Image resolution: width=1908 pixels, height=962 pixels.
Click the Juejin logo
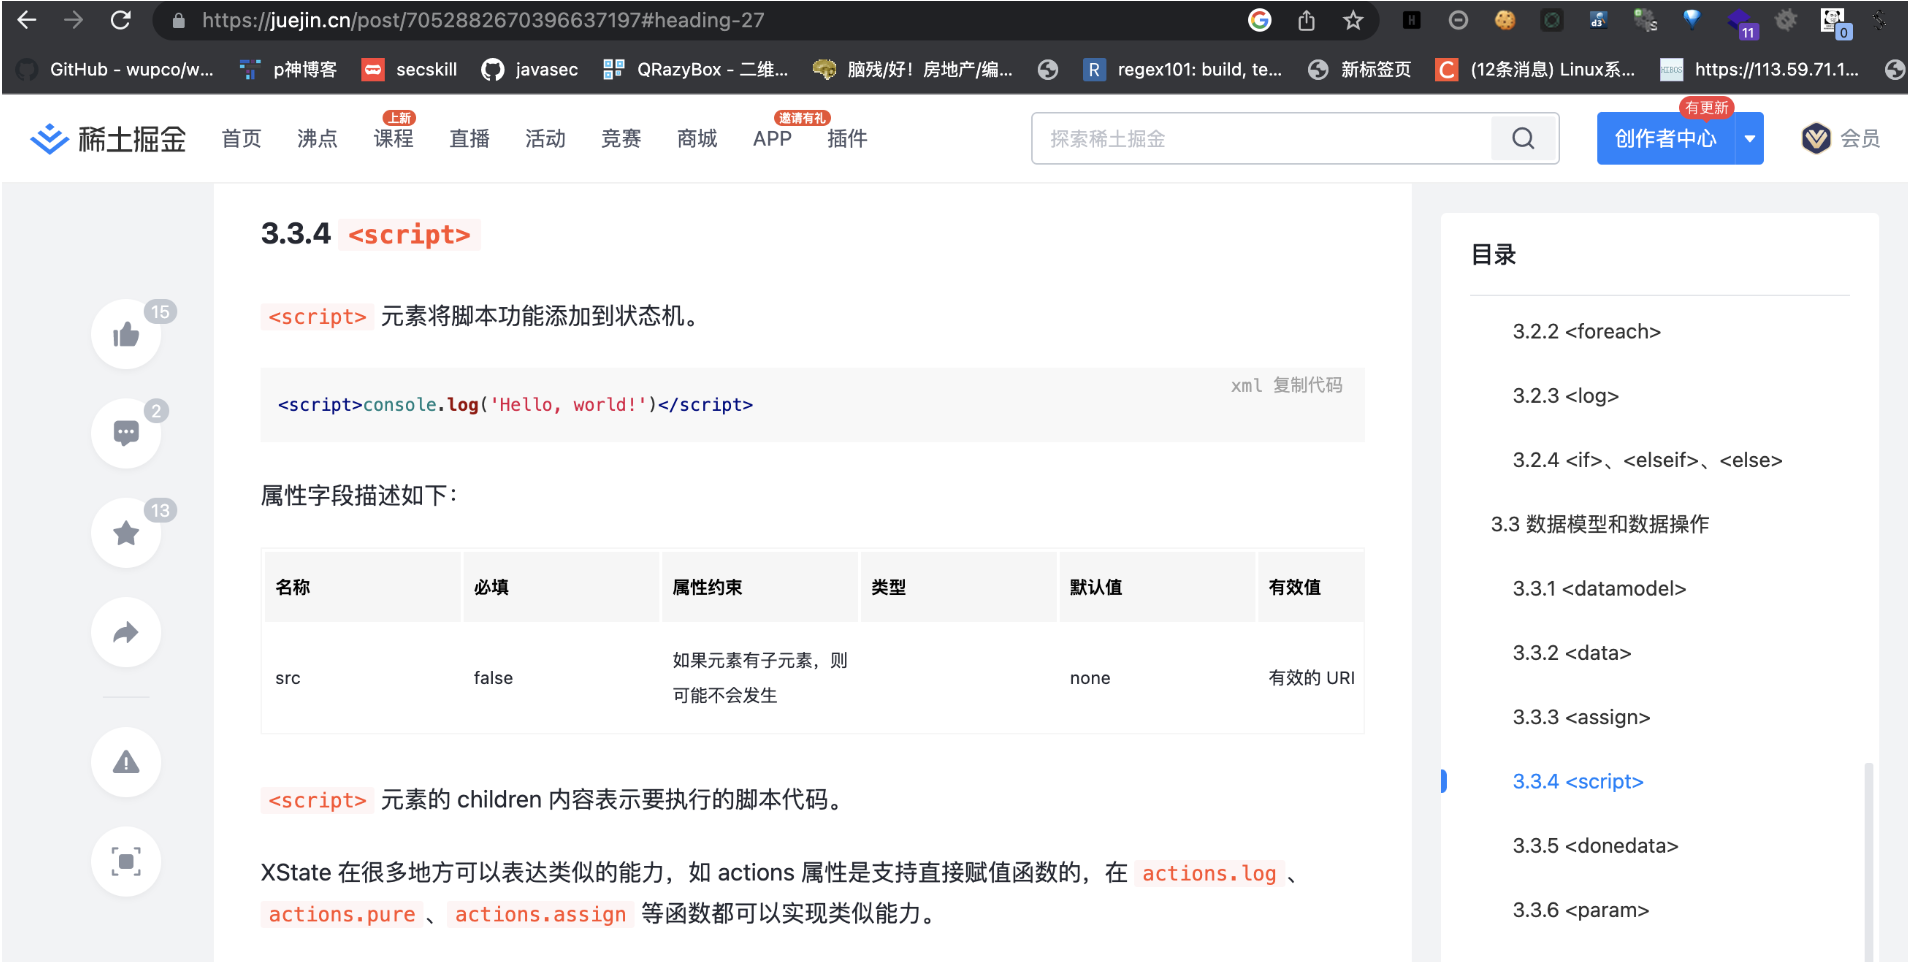(x=108, y=138)
